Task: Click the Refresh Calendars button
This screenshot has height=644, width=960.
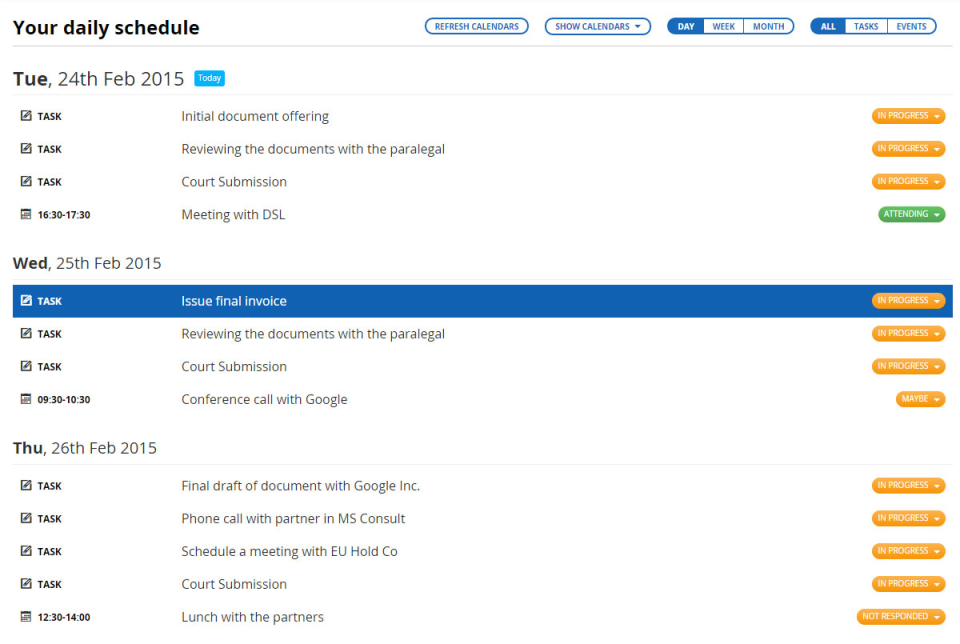Action: coord(476,26)
